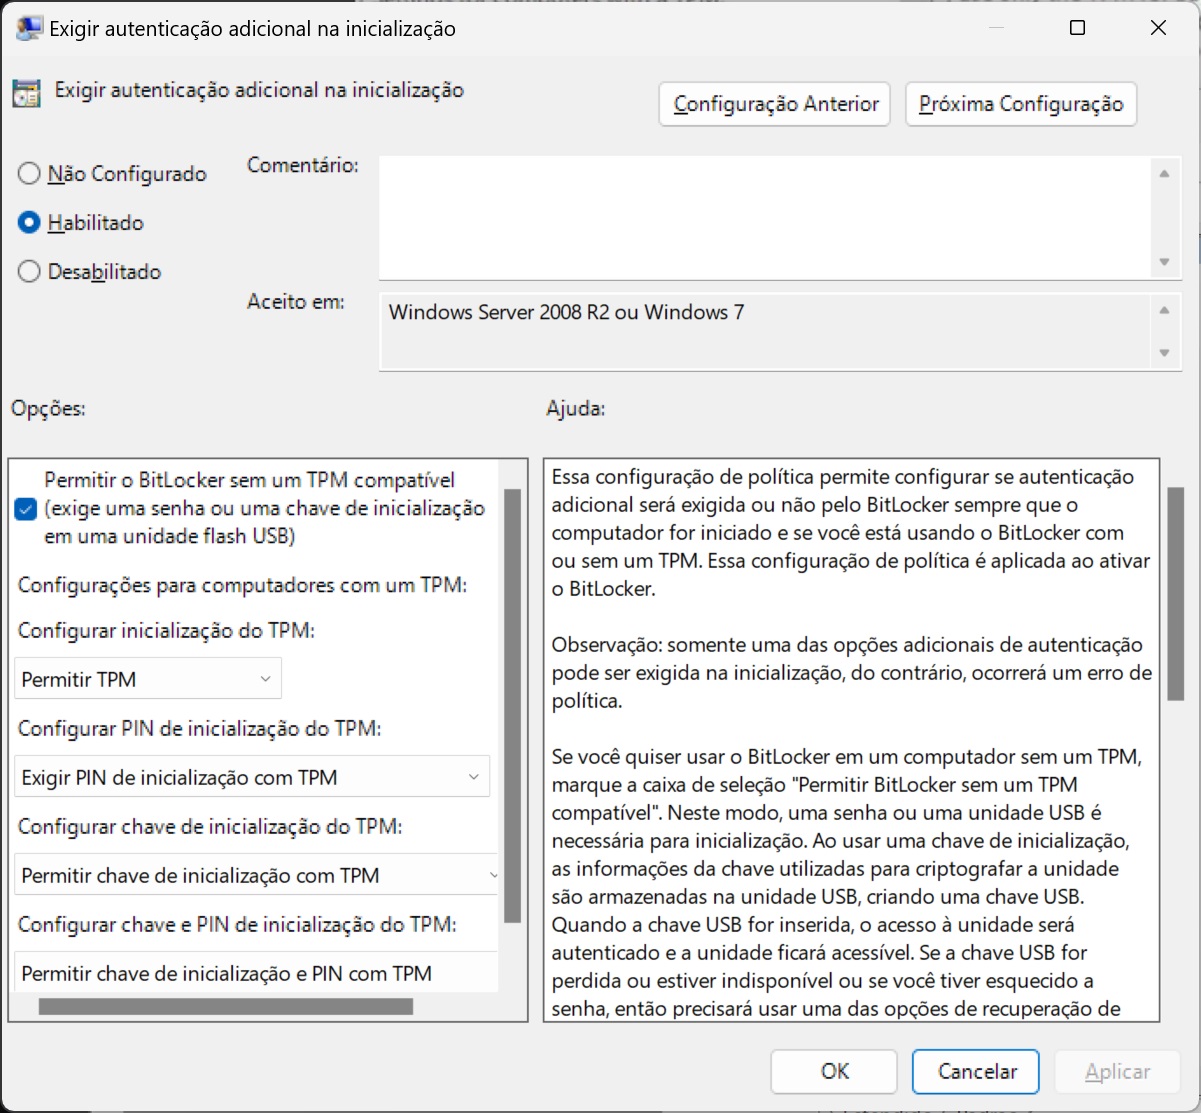Click the 'Configurar chave de inicialização do TPM:' label
The width and height of the screenshot is (1201, 1113).
210,827
